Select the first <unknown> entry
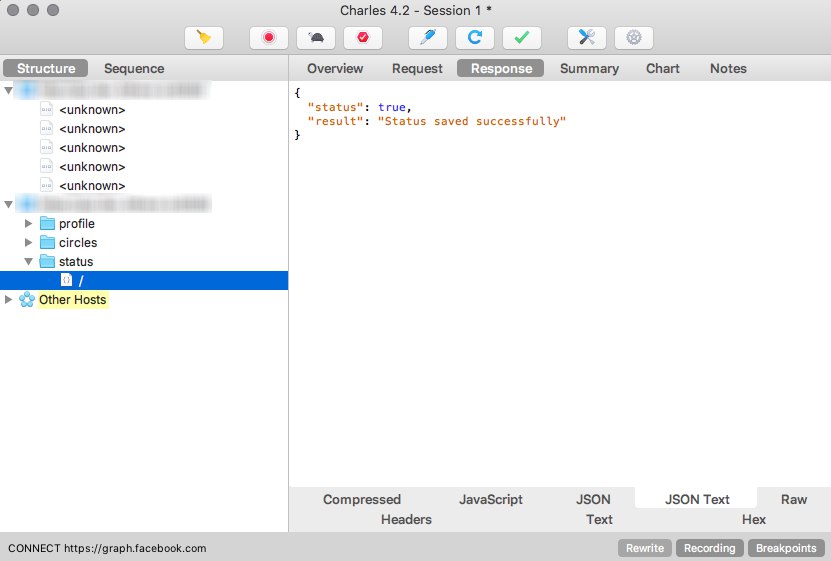Screen dimensions: 831x561 click(92, 110)
